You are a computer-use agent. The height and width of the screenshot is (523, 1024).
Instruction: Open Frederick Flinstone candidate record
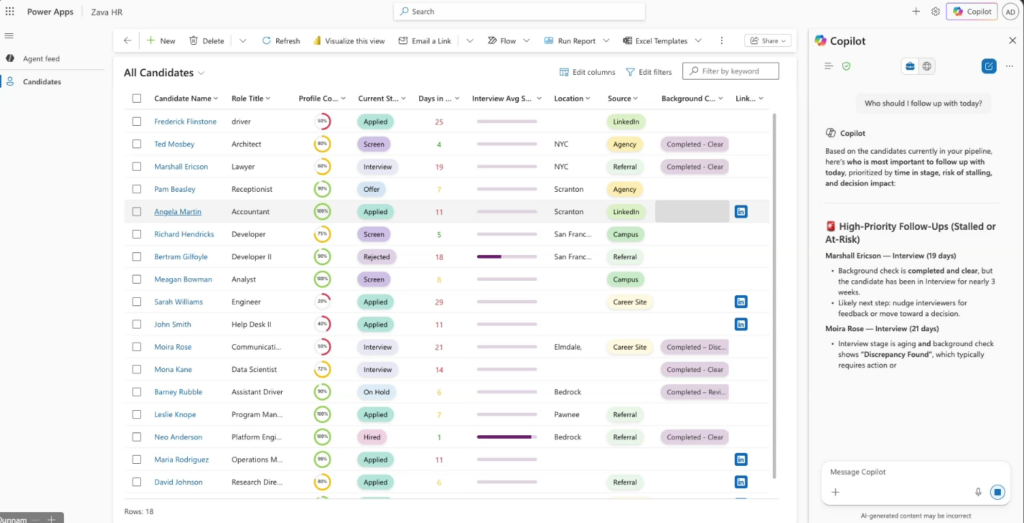pos(184,122)
